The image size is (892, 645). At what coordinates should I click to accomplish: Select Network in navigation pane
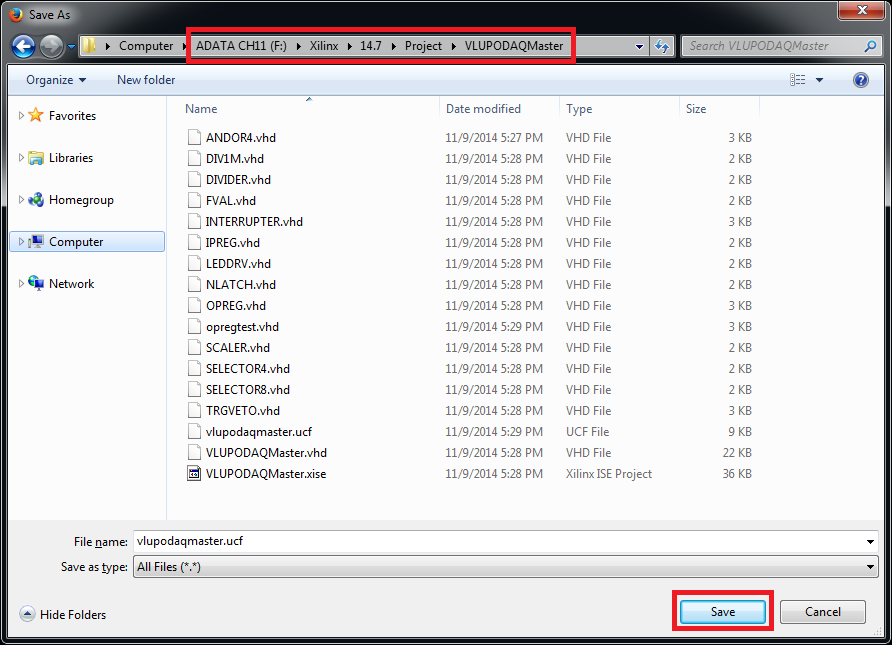pyautogui.click(x=71, y=284)
